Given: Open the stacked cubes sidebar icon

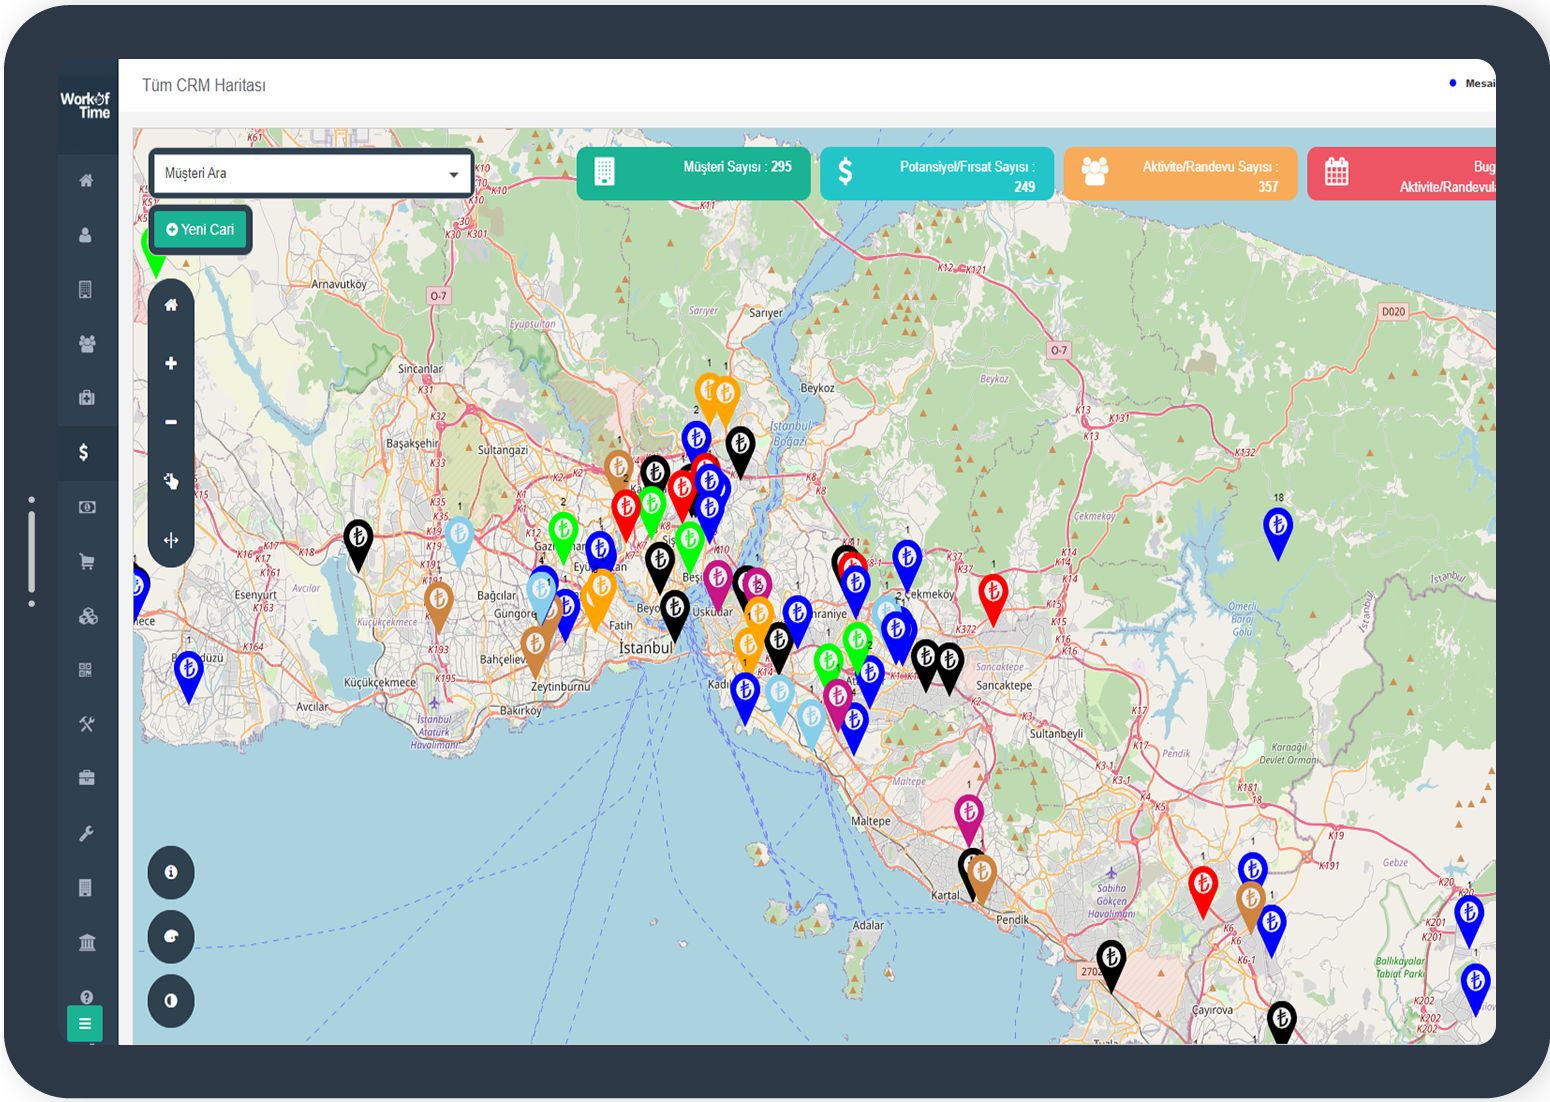Looking at the screenshot, I should (88, 616).
